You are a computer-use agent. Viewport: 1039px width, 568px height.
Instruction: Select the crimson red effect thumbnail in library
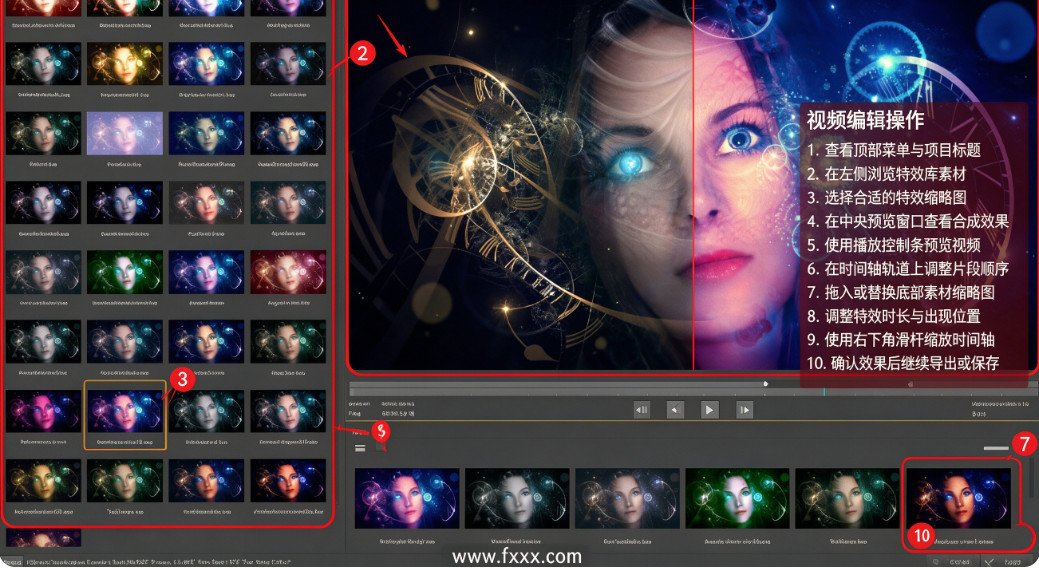click(288, 272)
